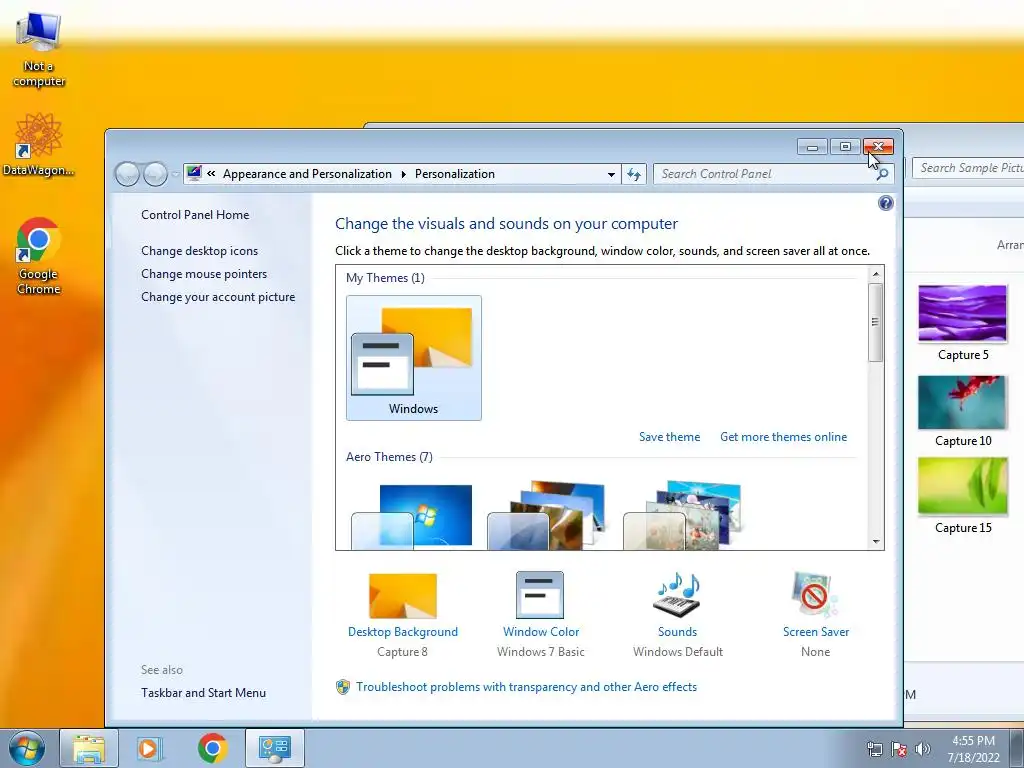Viewport: 1024px width, 768px height.
Task: Open Google Chrome desktop shortcut
Action: pyautogui.click(x=39, y=256)
